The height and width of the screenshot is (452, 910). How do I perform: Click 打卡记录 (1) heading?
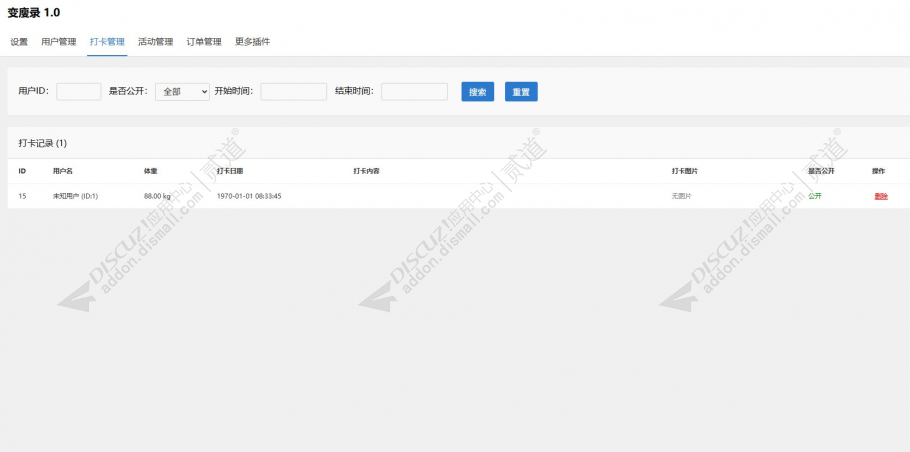coord(42,143)
